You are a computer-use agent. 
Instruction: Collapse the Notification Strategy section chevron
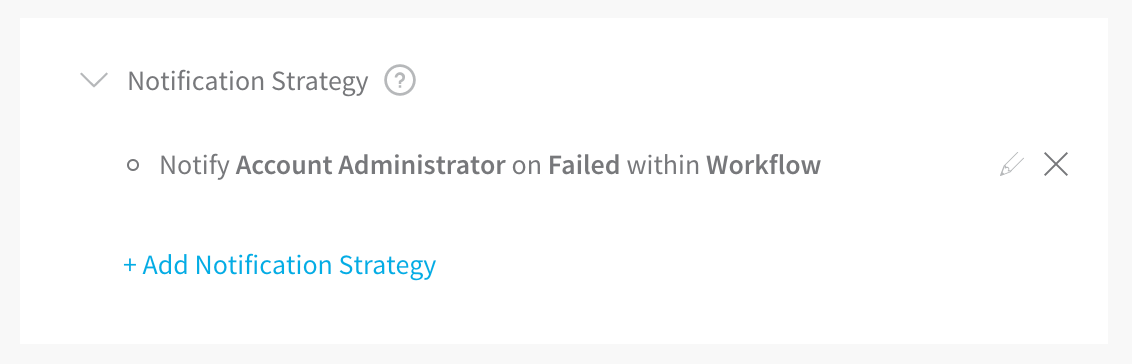pyautogui.click(x=94, y=80)
